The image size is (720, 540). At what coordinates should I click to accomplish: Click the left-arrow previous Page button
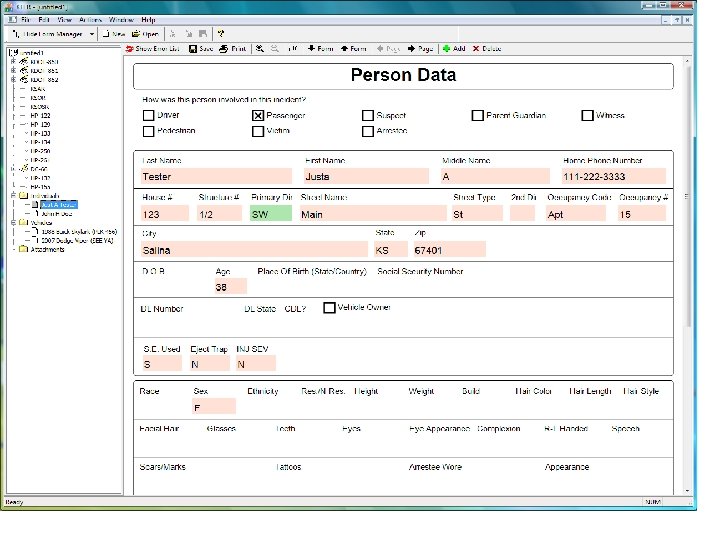coord(388,48)
